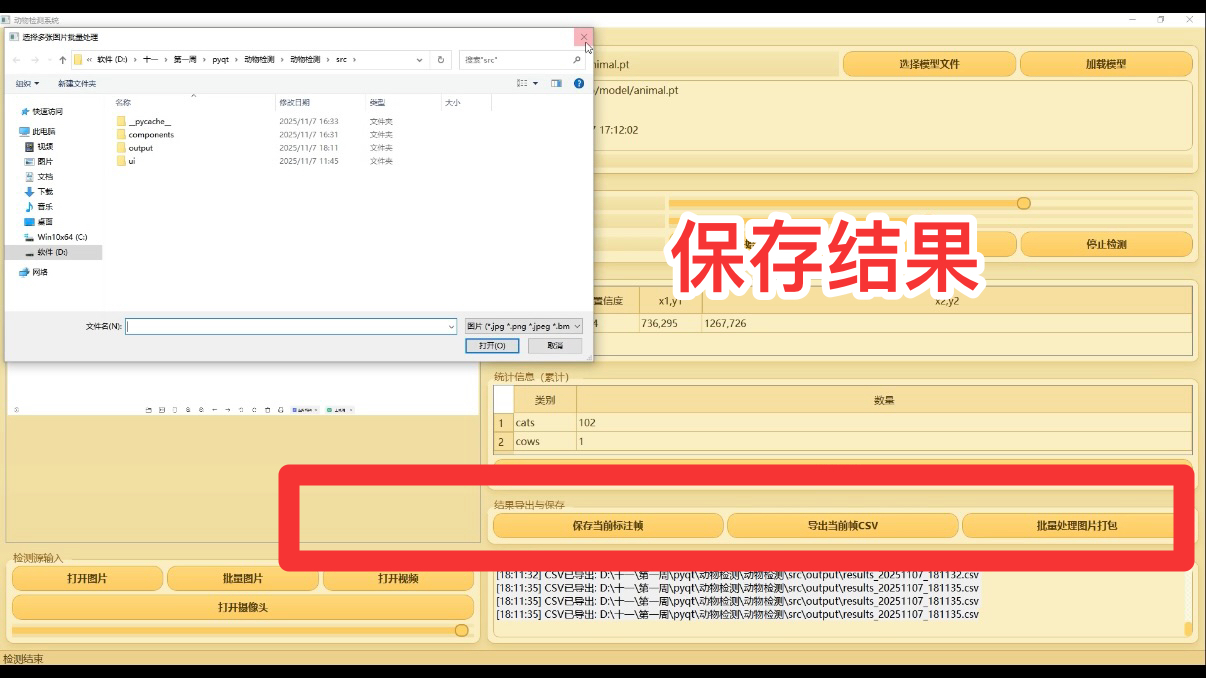Viewport: 1206px width, 678px height.
Task: Sort files by 名称 column
Action: pyautogui.click(x=190, y=102)
